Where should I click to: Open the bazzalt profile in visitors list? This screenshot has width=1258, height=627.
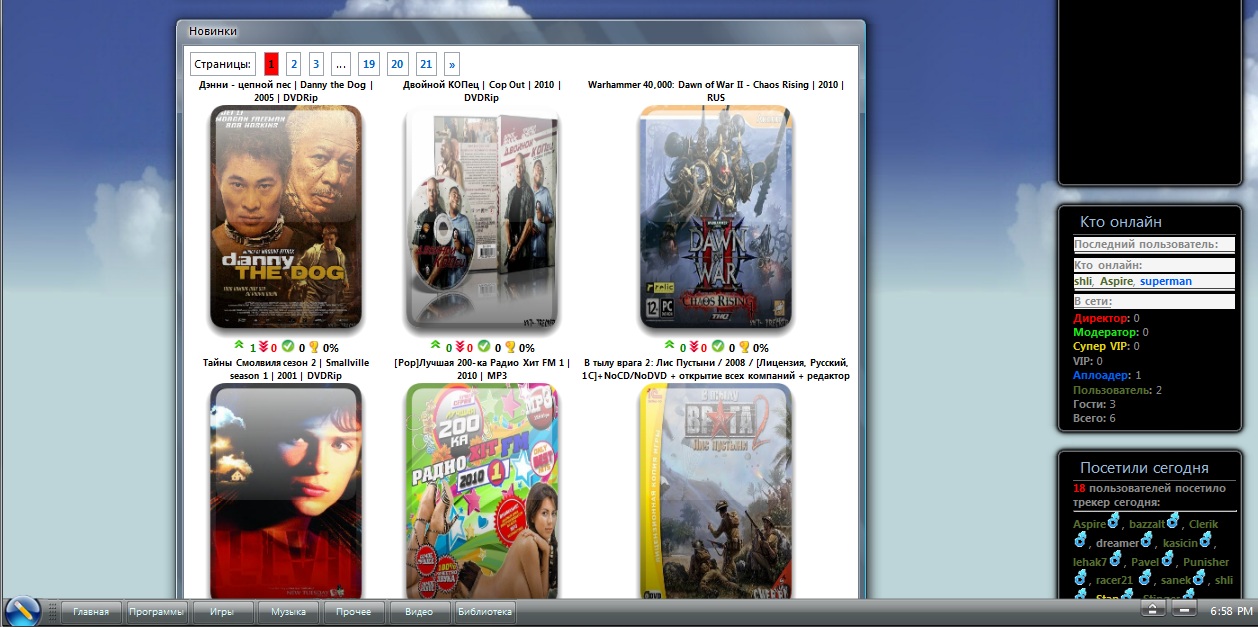(x=1147, y=524)
